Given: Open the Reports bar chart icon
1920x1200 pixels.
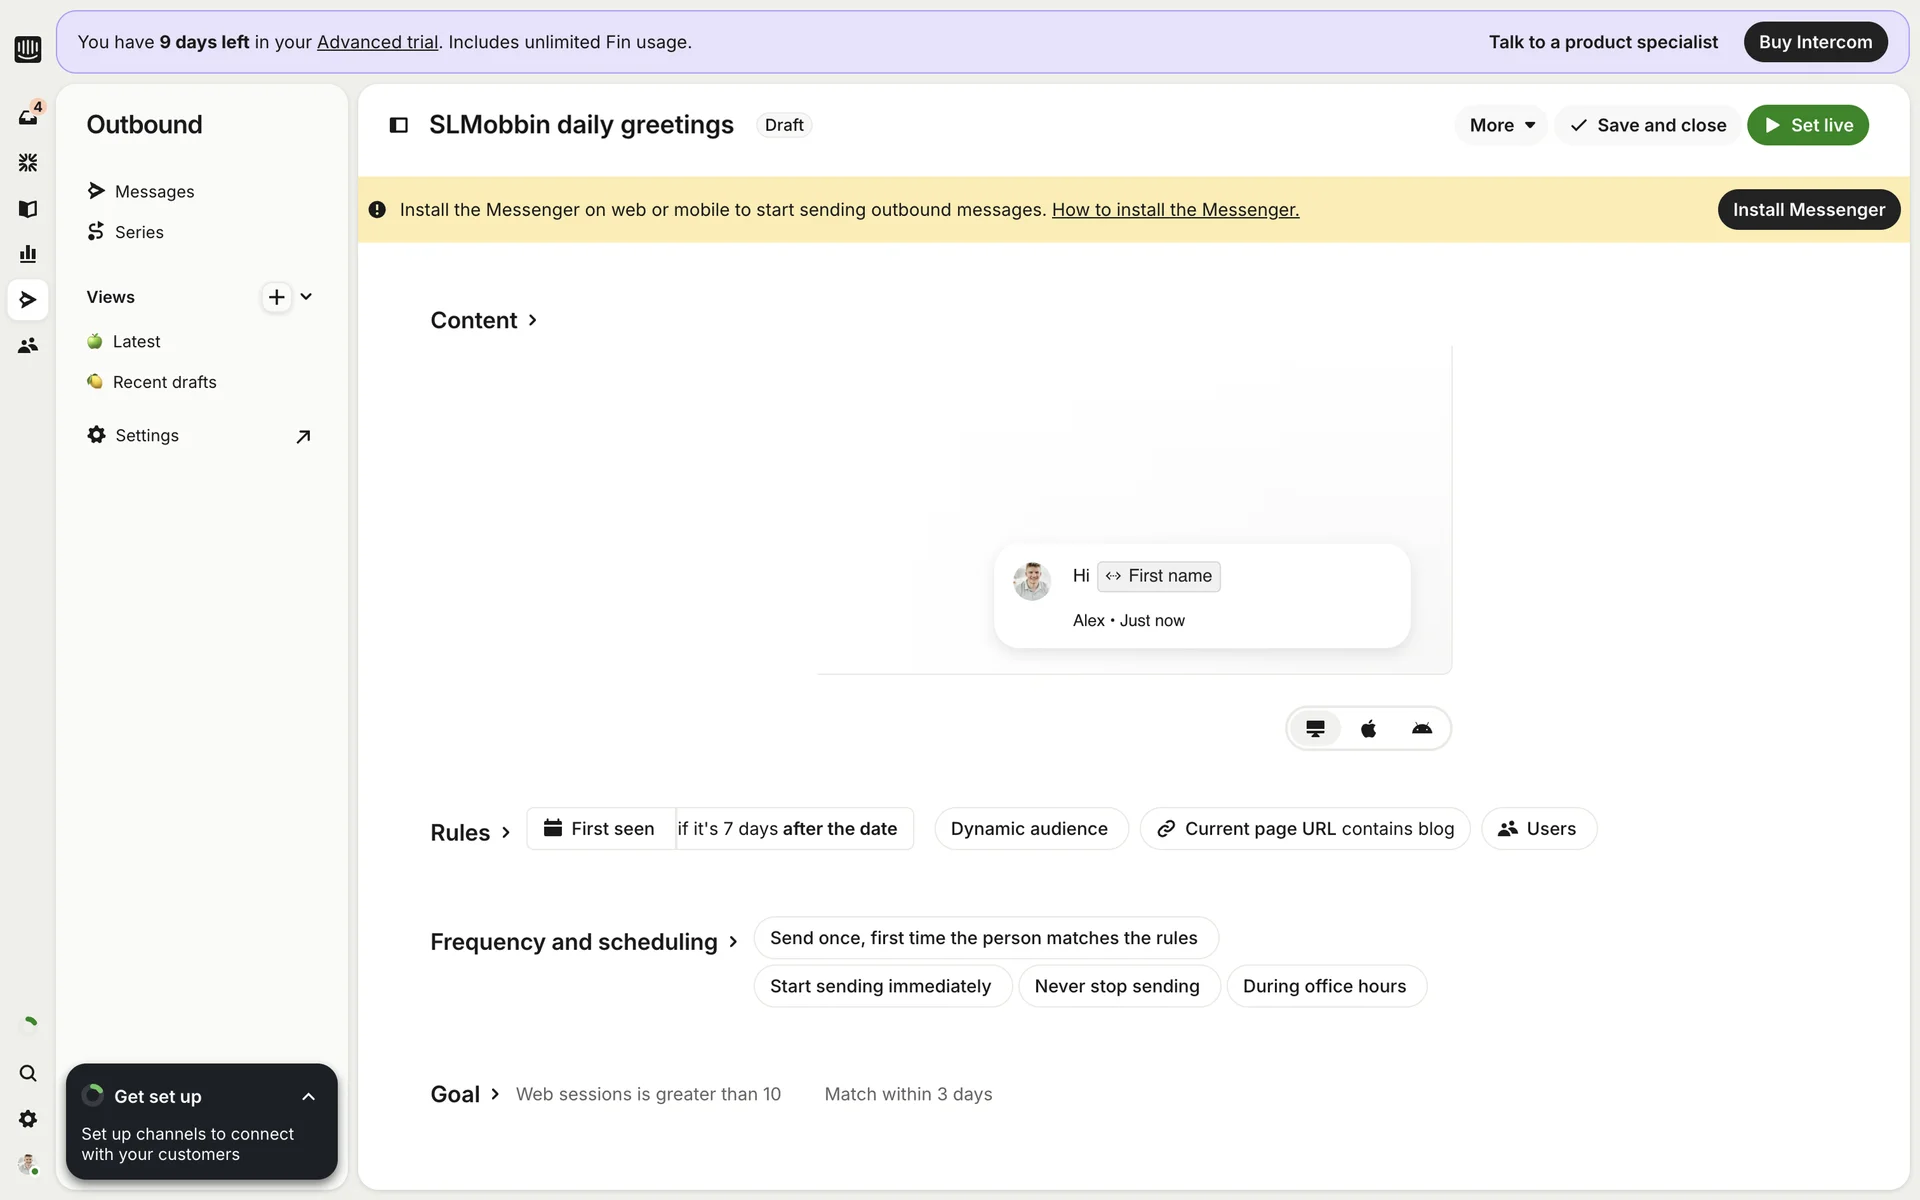Looking at the screenshot, I should [28, 254].
